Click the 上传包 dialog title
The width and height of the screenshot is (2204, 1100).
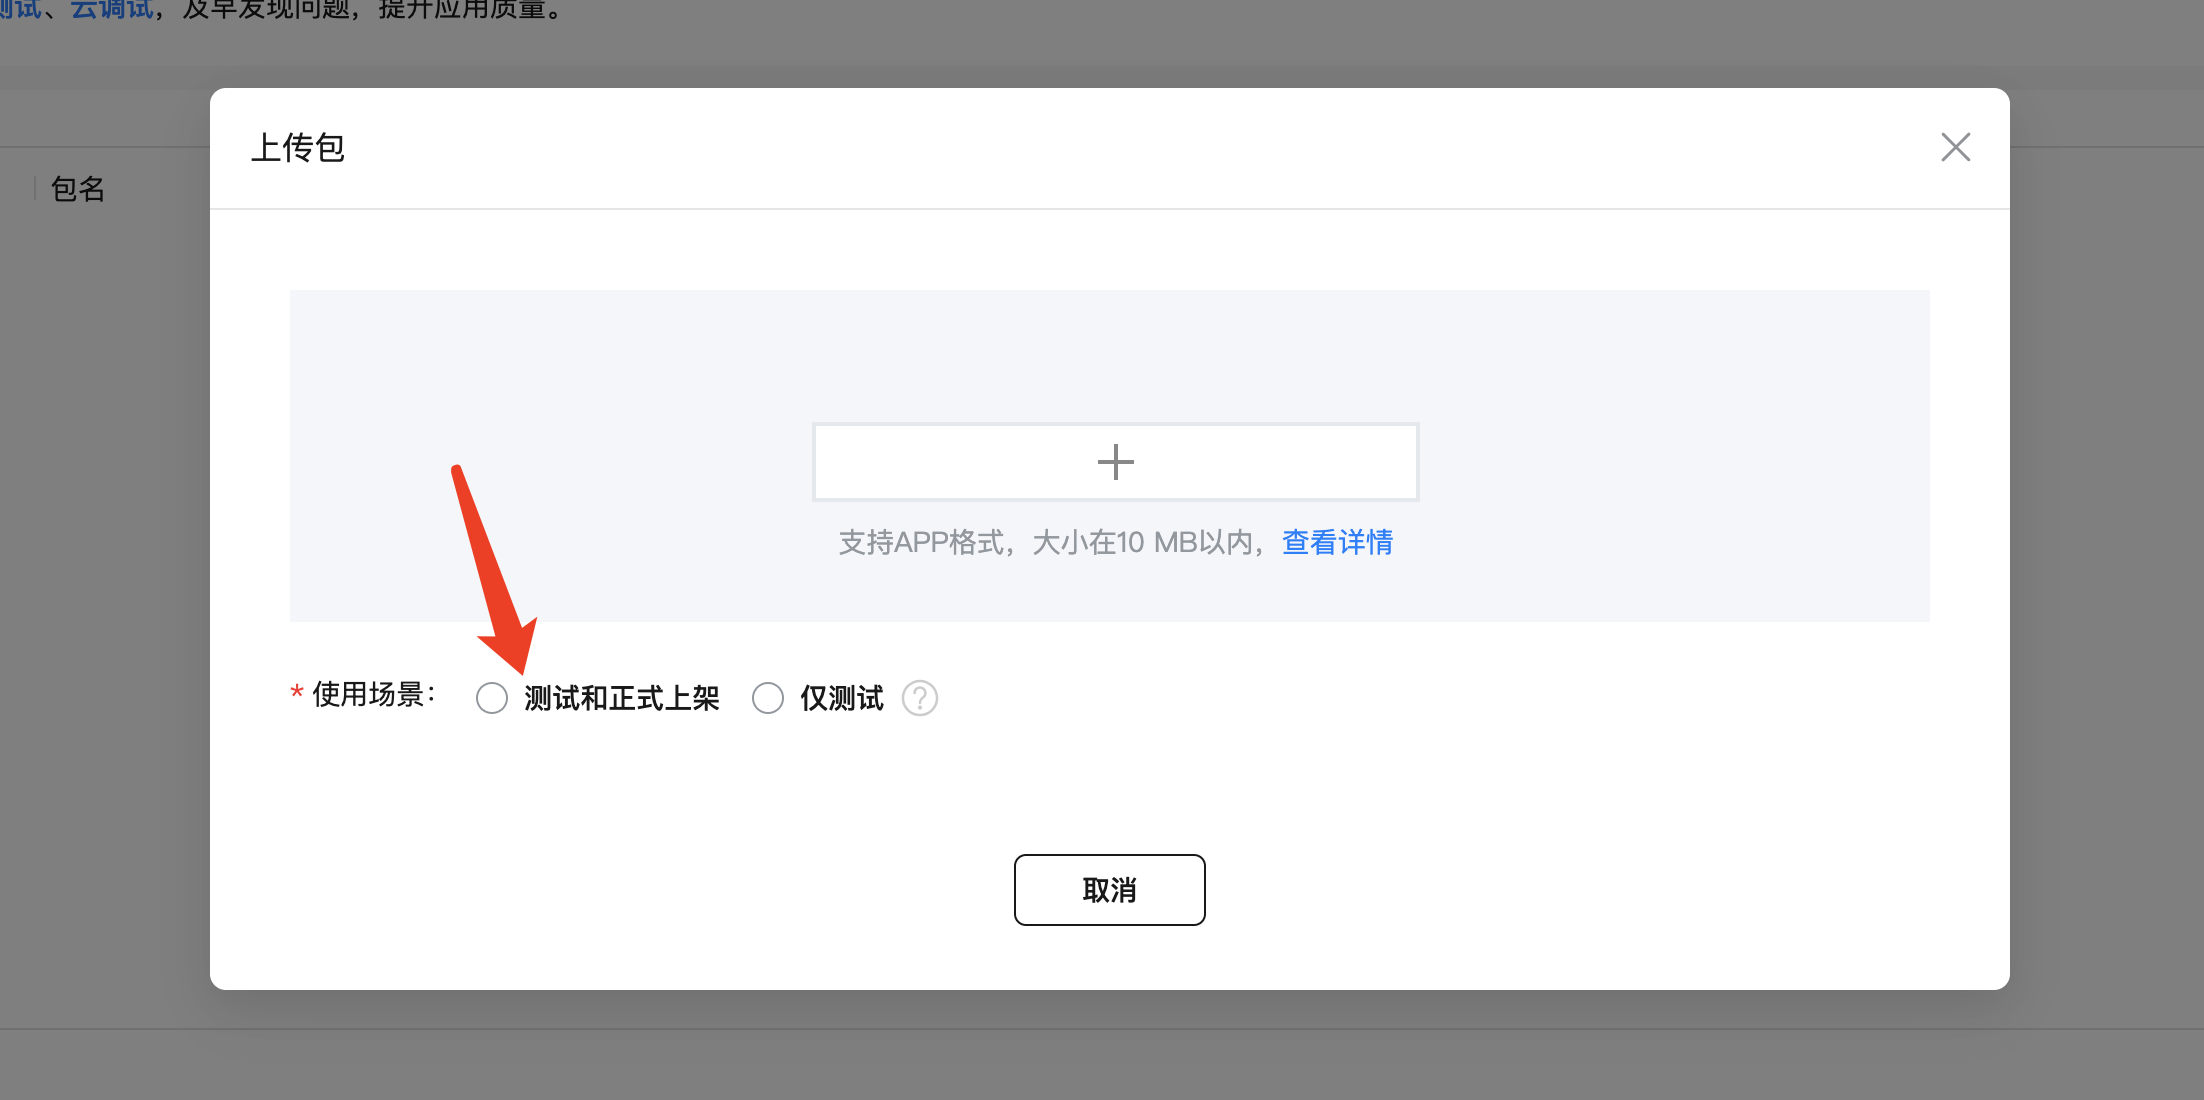point(298,148)
